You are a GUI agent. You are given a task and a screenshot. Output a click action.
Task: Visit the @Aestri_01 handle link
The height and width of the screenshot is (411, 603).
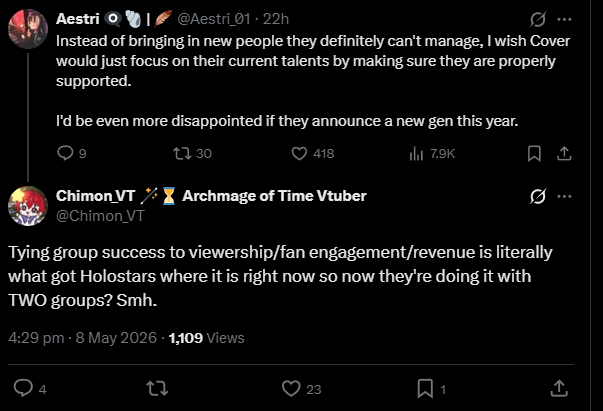(x=214, y=19)
